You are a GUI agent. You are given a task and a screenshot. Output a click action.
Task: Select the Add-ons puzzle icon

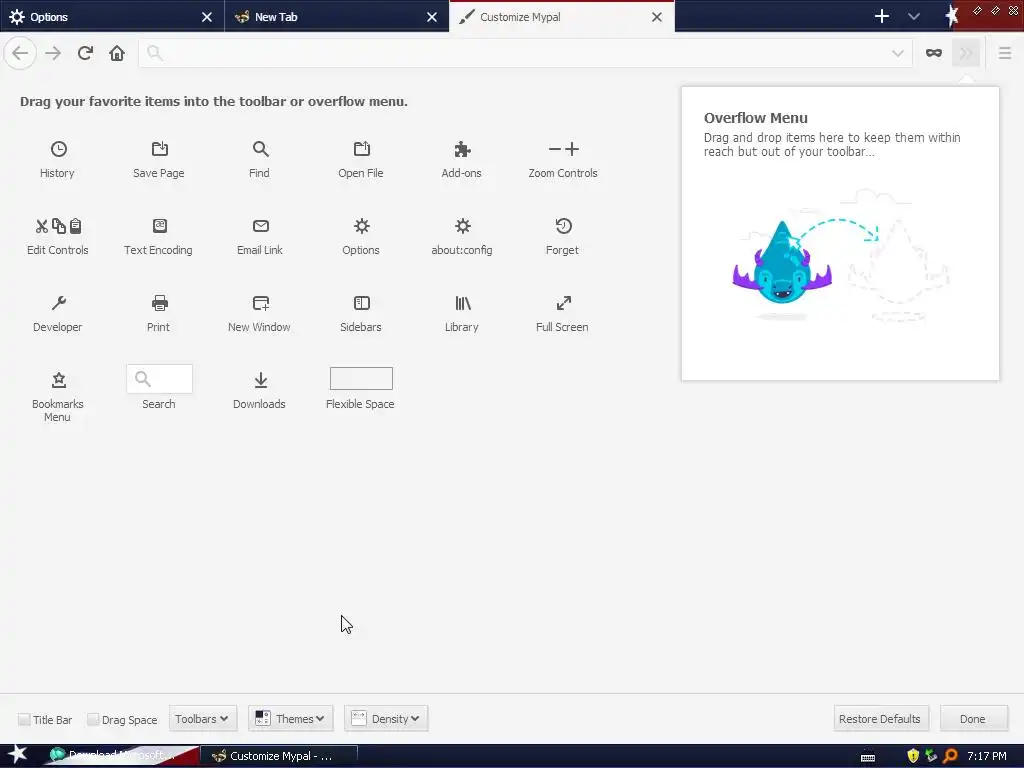click(x=462, y=149)
